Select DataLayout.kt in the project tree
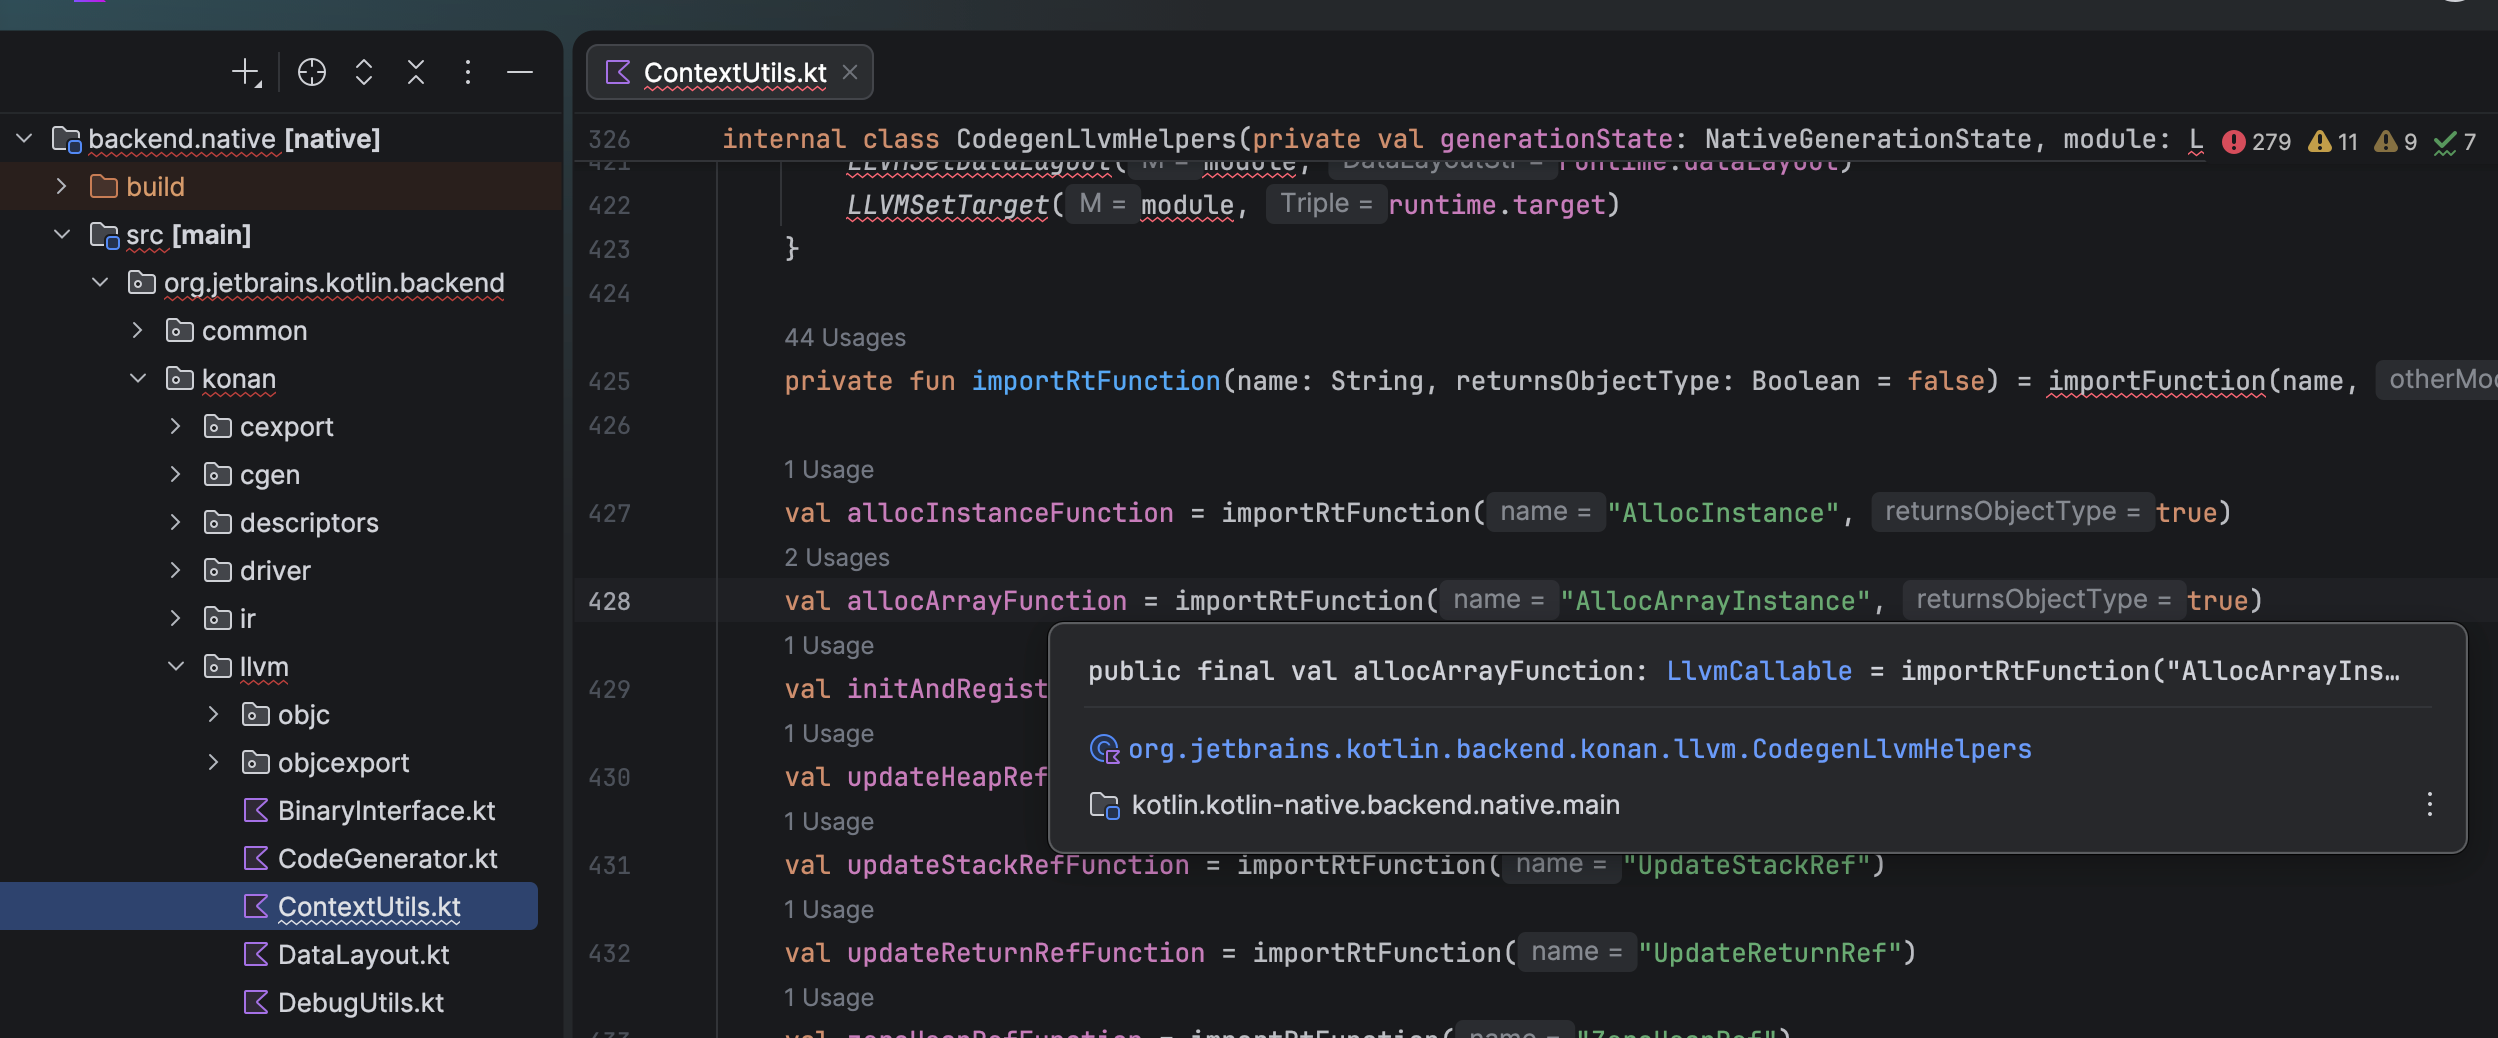This screenshot has width=2498, height=1038. (x=363, y=955)
